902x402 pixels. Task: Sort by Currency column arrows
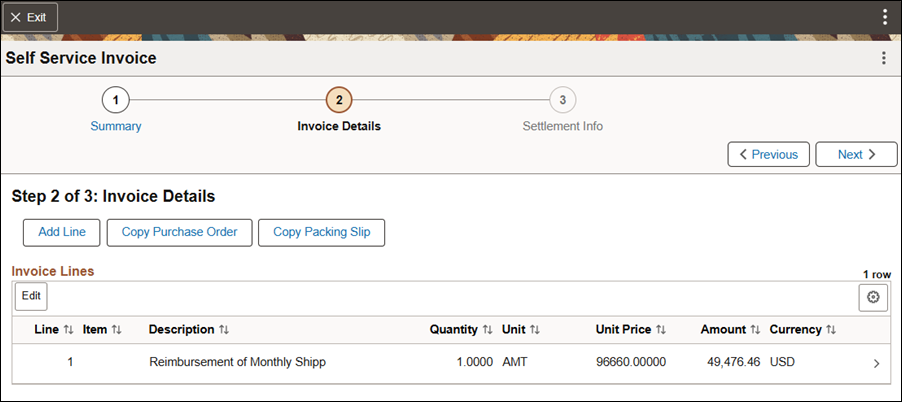pos(831,330)
